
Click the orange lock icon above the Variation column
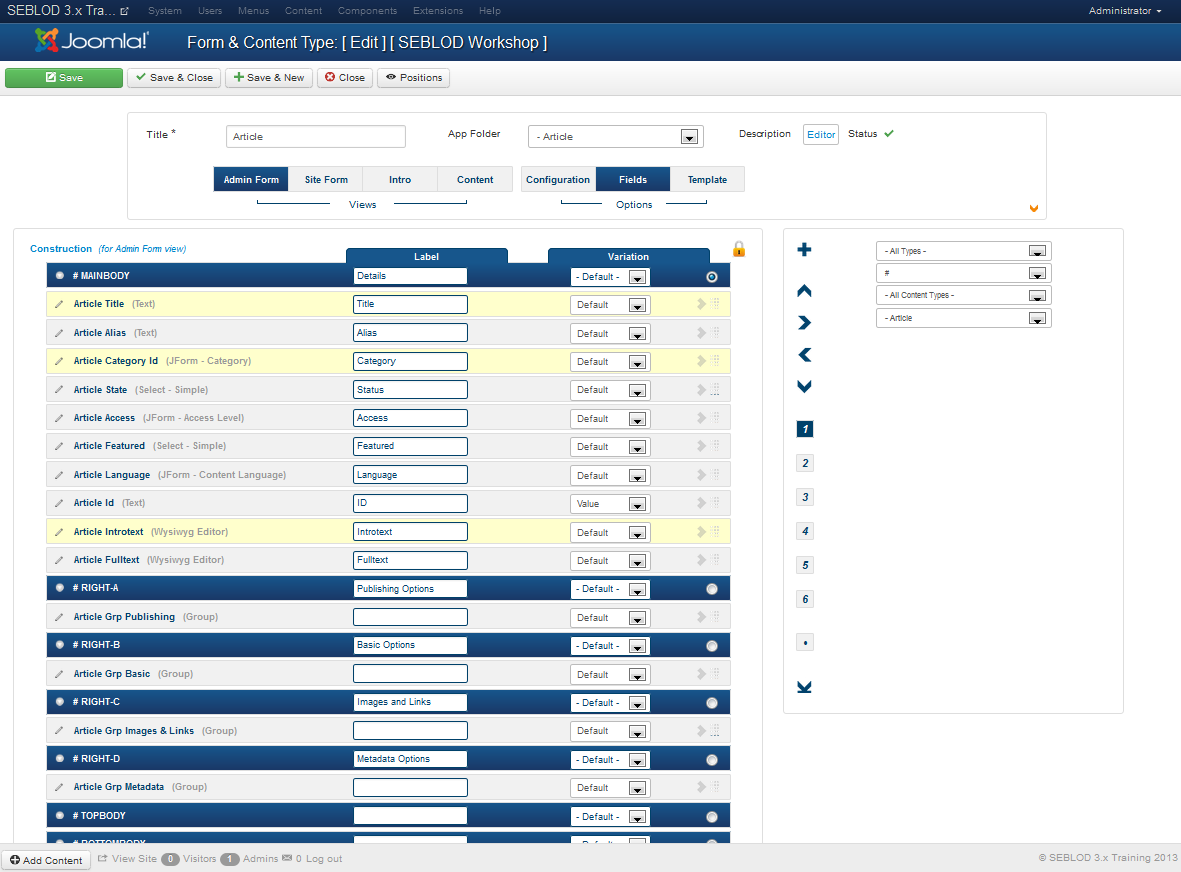739,249
